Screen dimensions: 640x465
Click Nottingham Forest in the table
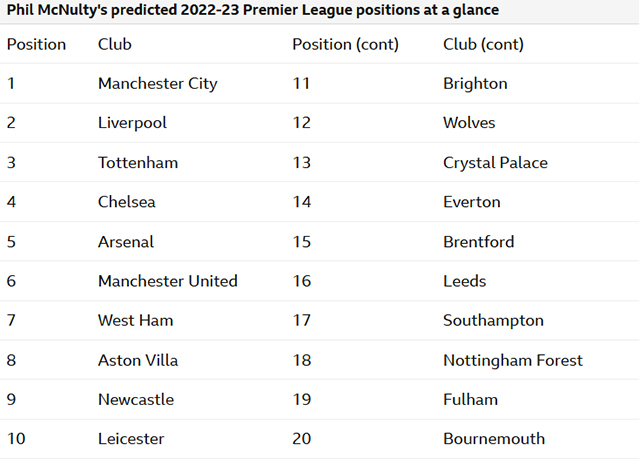[513, 360]
